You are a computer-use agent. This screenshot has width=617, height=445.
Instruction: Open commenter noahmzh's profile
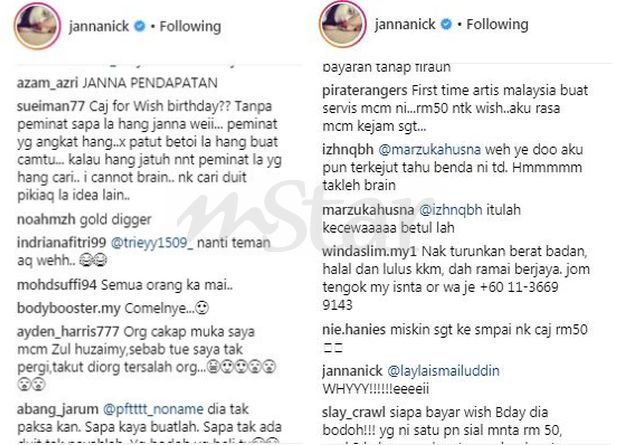tap(46, 220)
